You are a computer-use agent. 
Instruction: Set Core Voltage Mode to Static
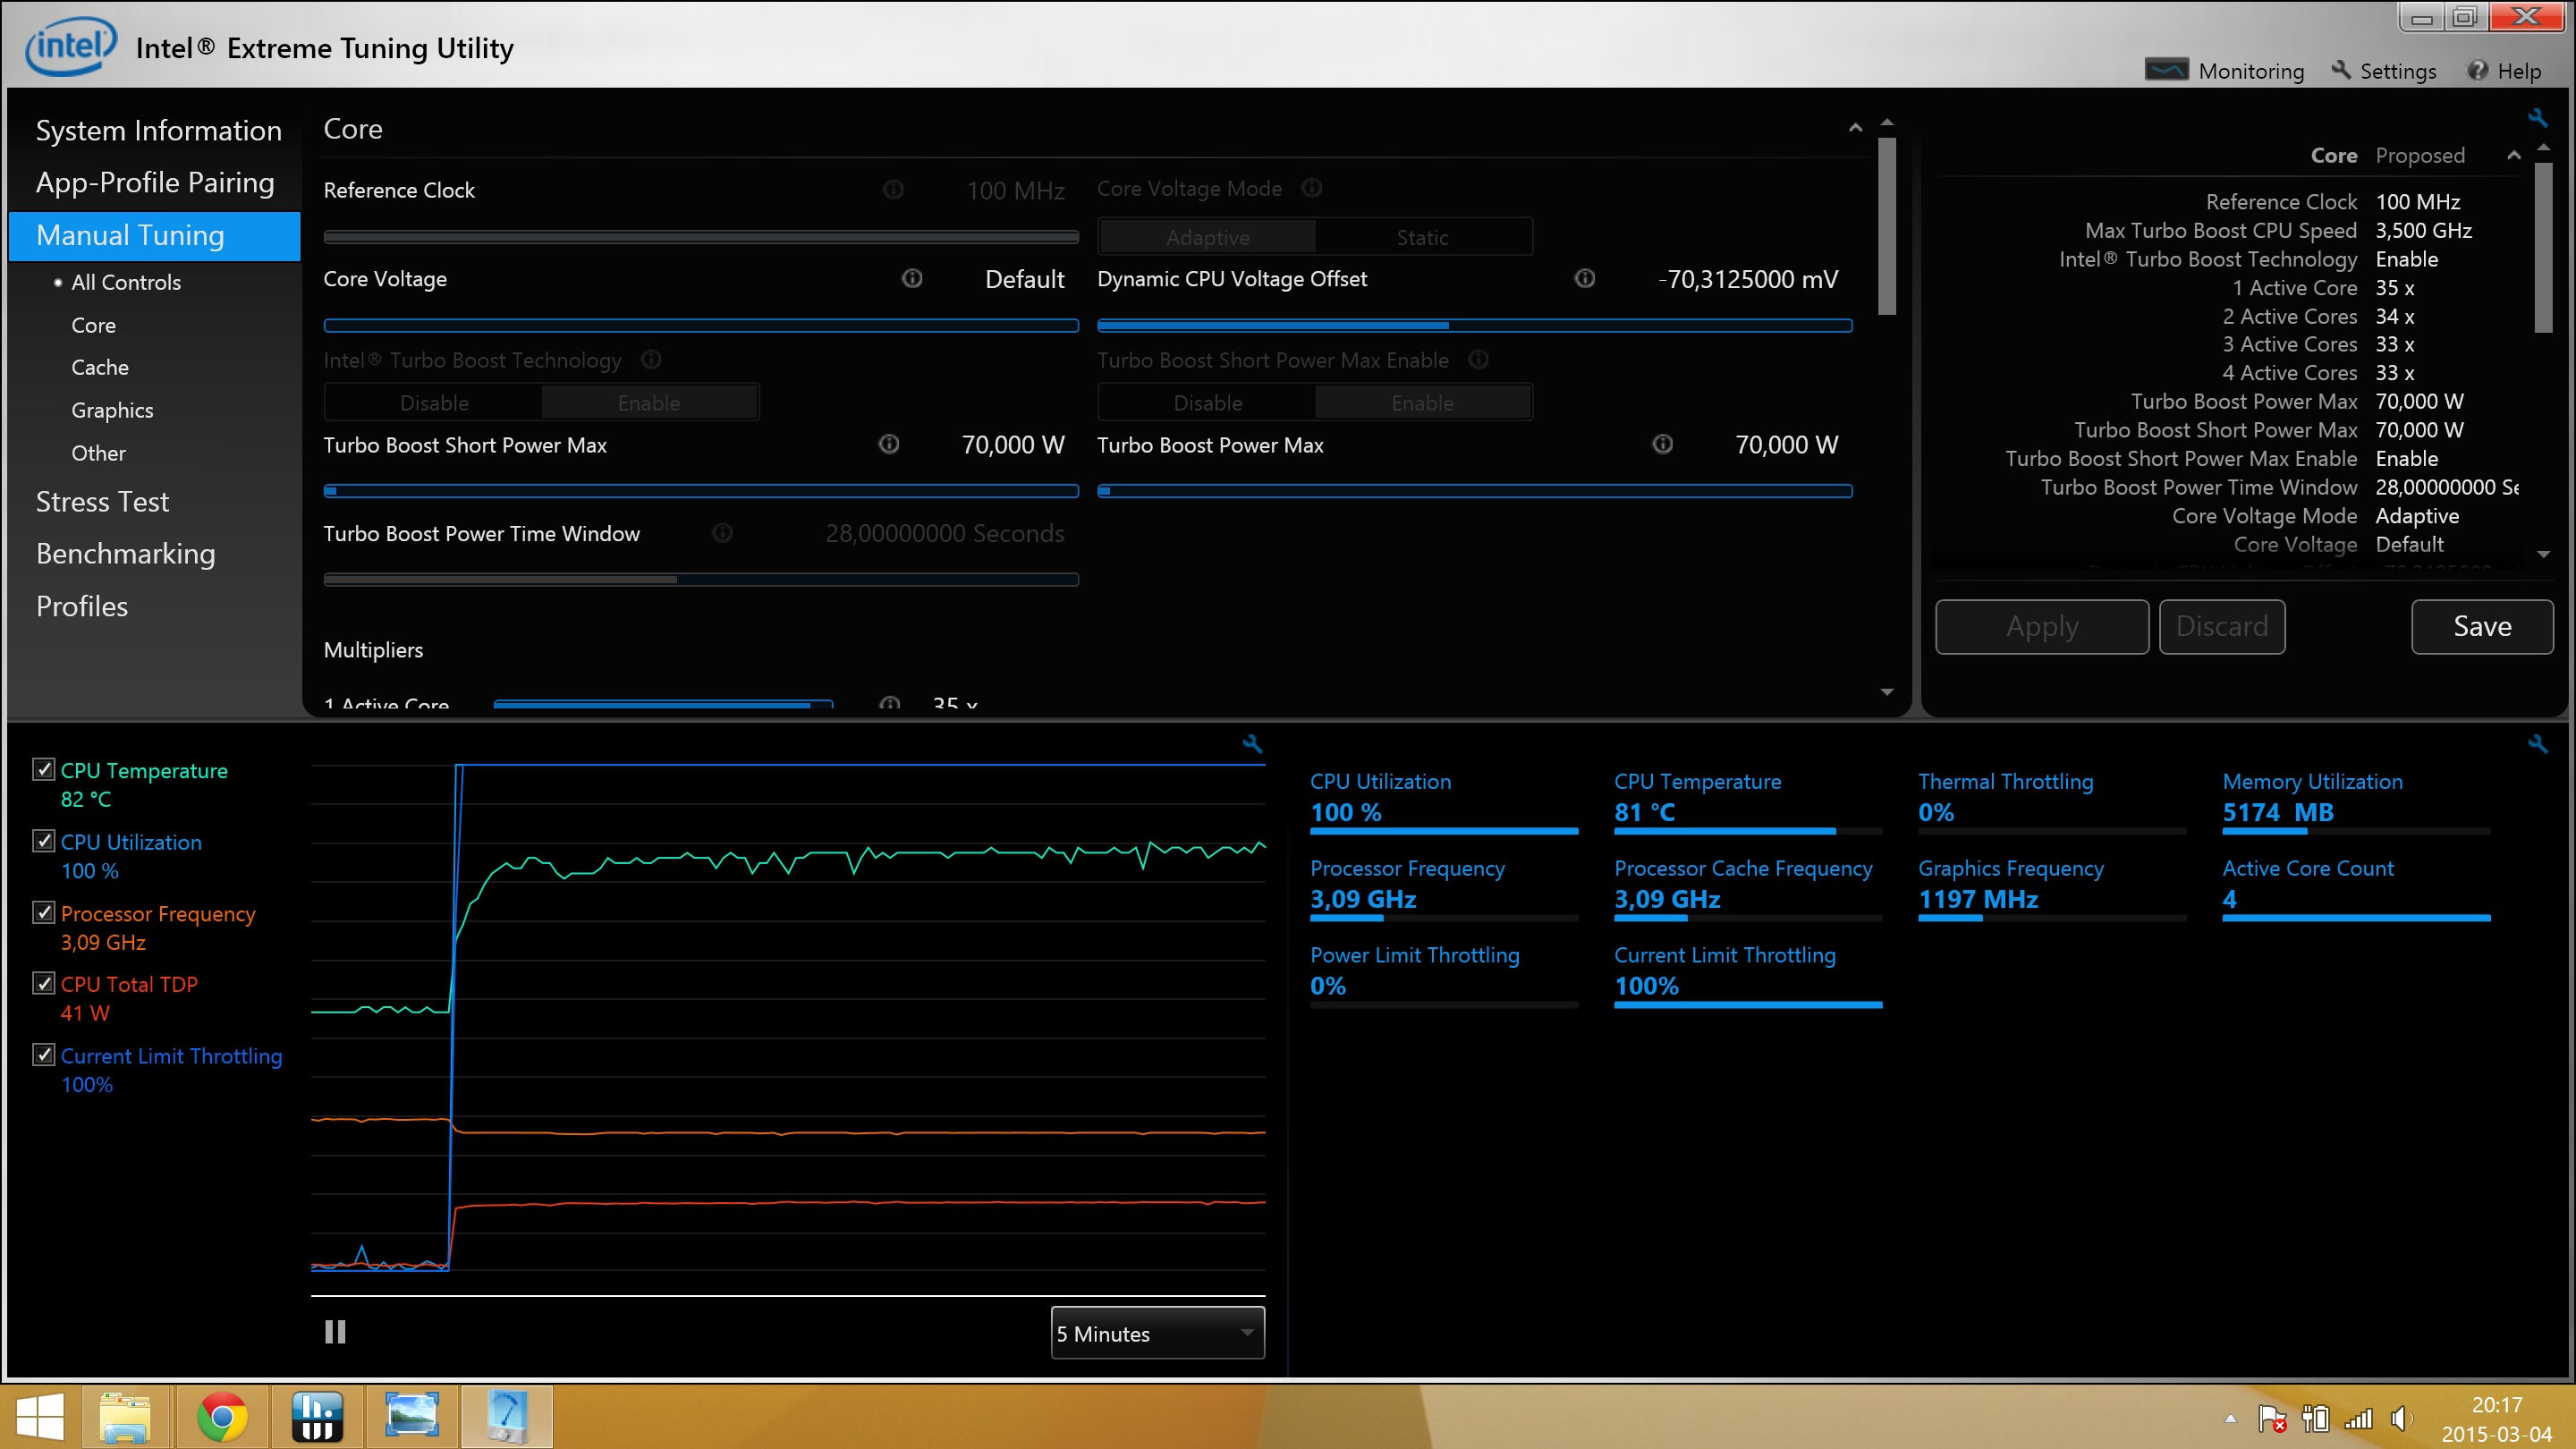(x=1422, y=237)
